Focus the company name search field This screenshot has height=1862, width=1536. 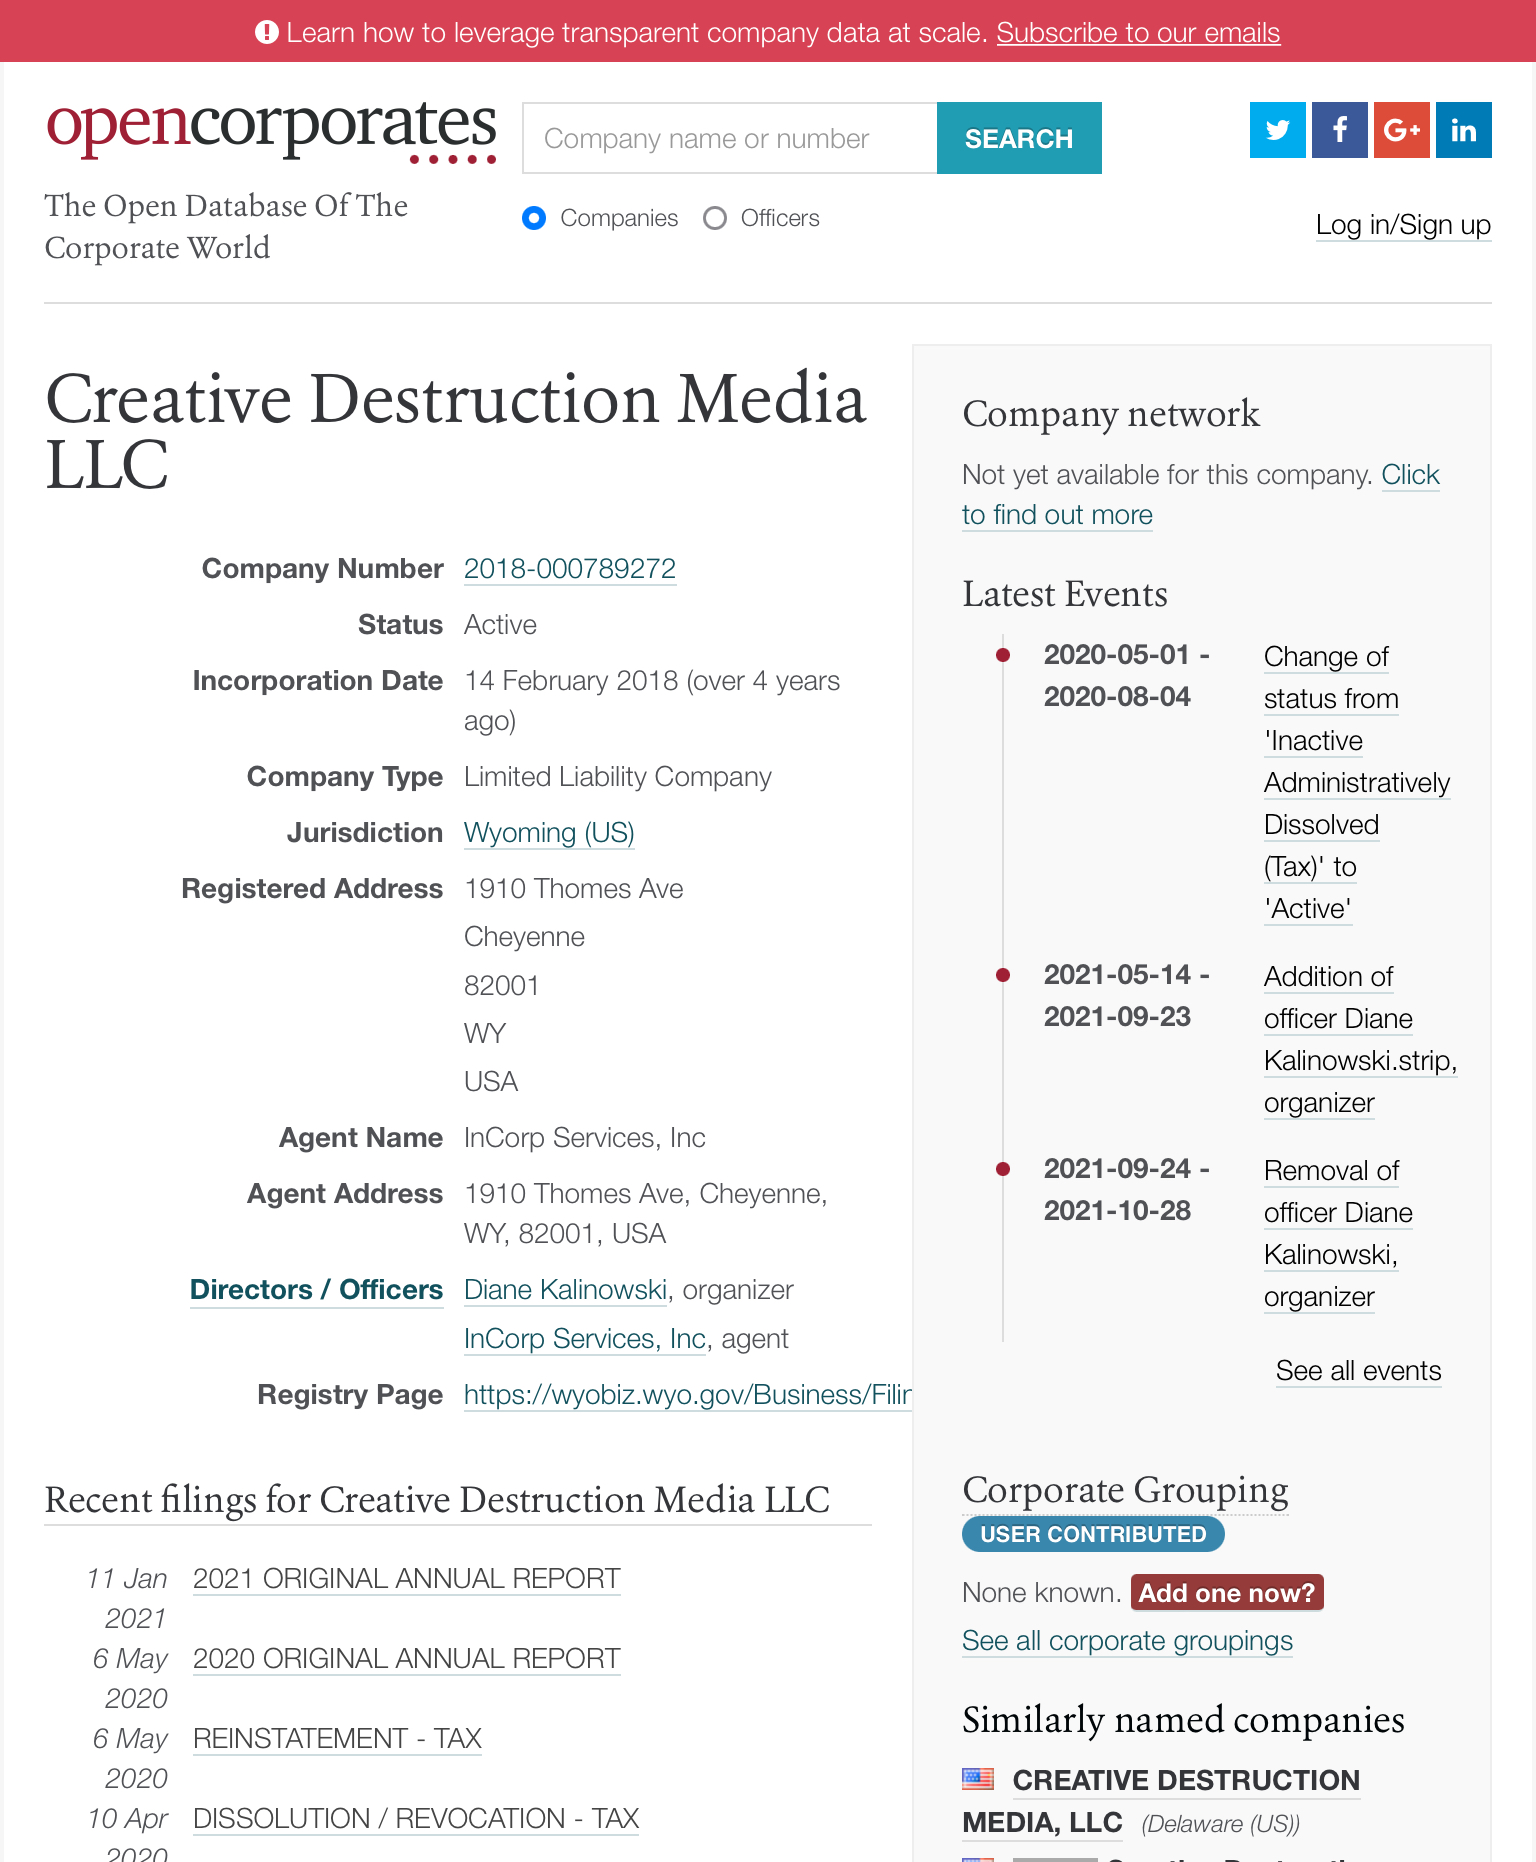click(730, 138)
